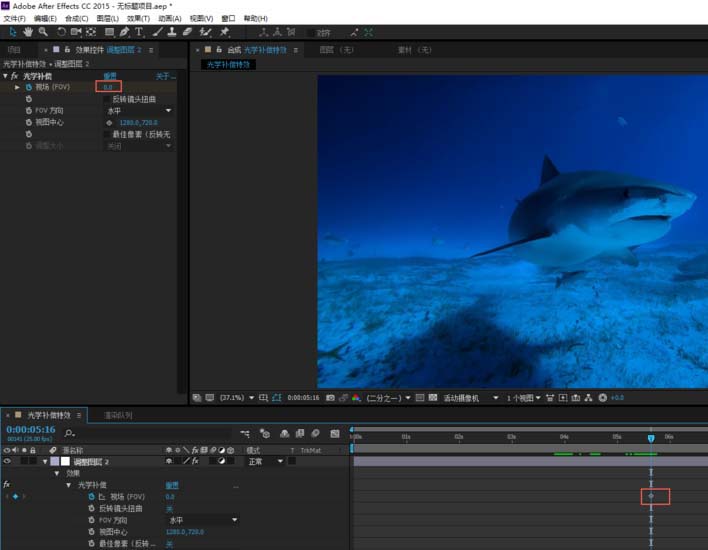Select the Hand tool
Screen dimensions: 708x550
pyautogui.click(x=27, y=32)
